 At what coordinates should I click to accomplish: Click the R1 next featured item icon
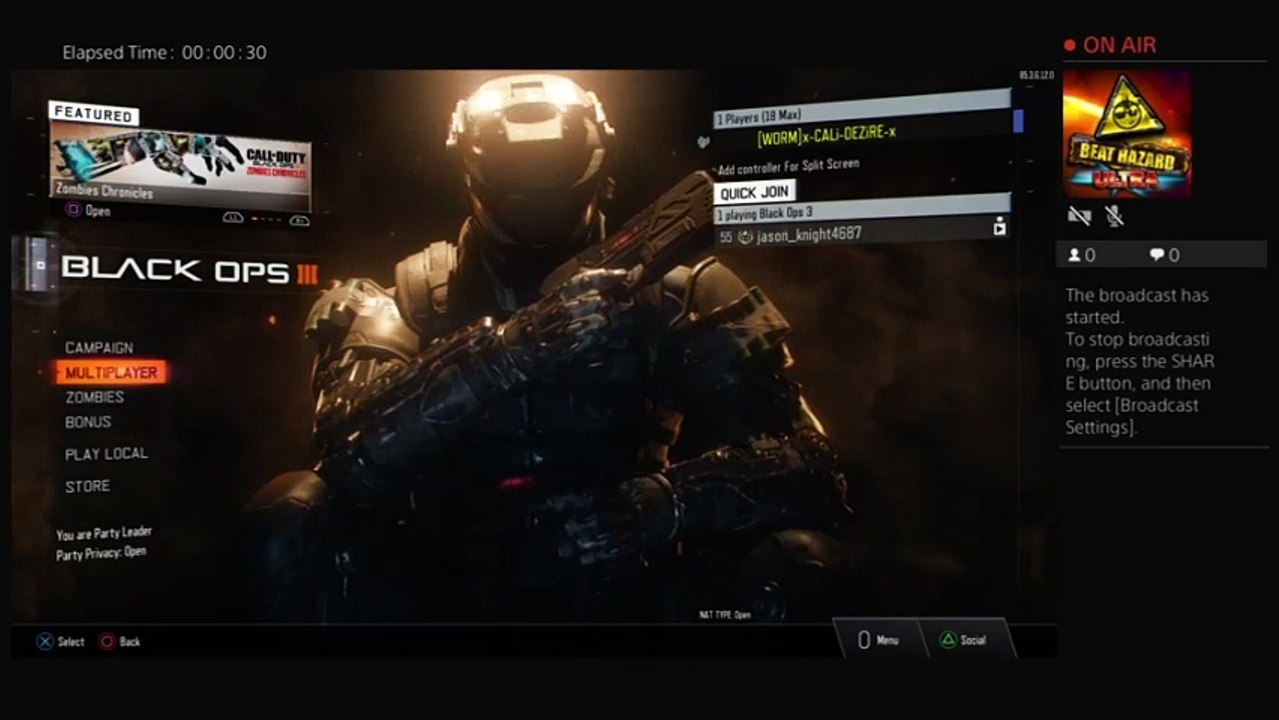(299, 219)
